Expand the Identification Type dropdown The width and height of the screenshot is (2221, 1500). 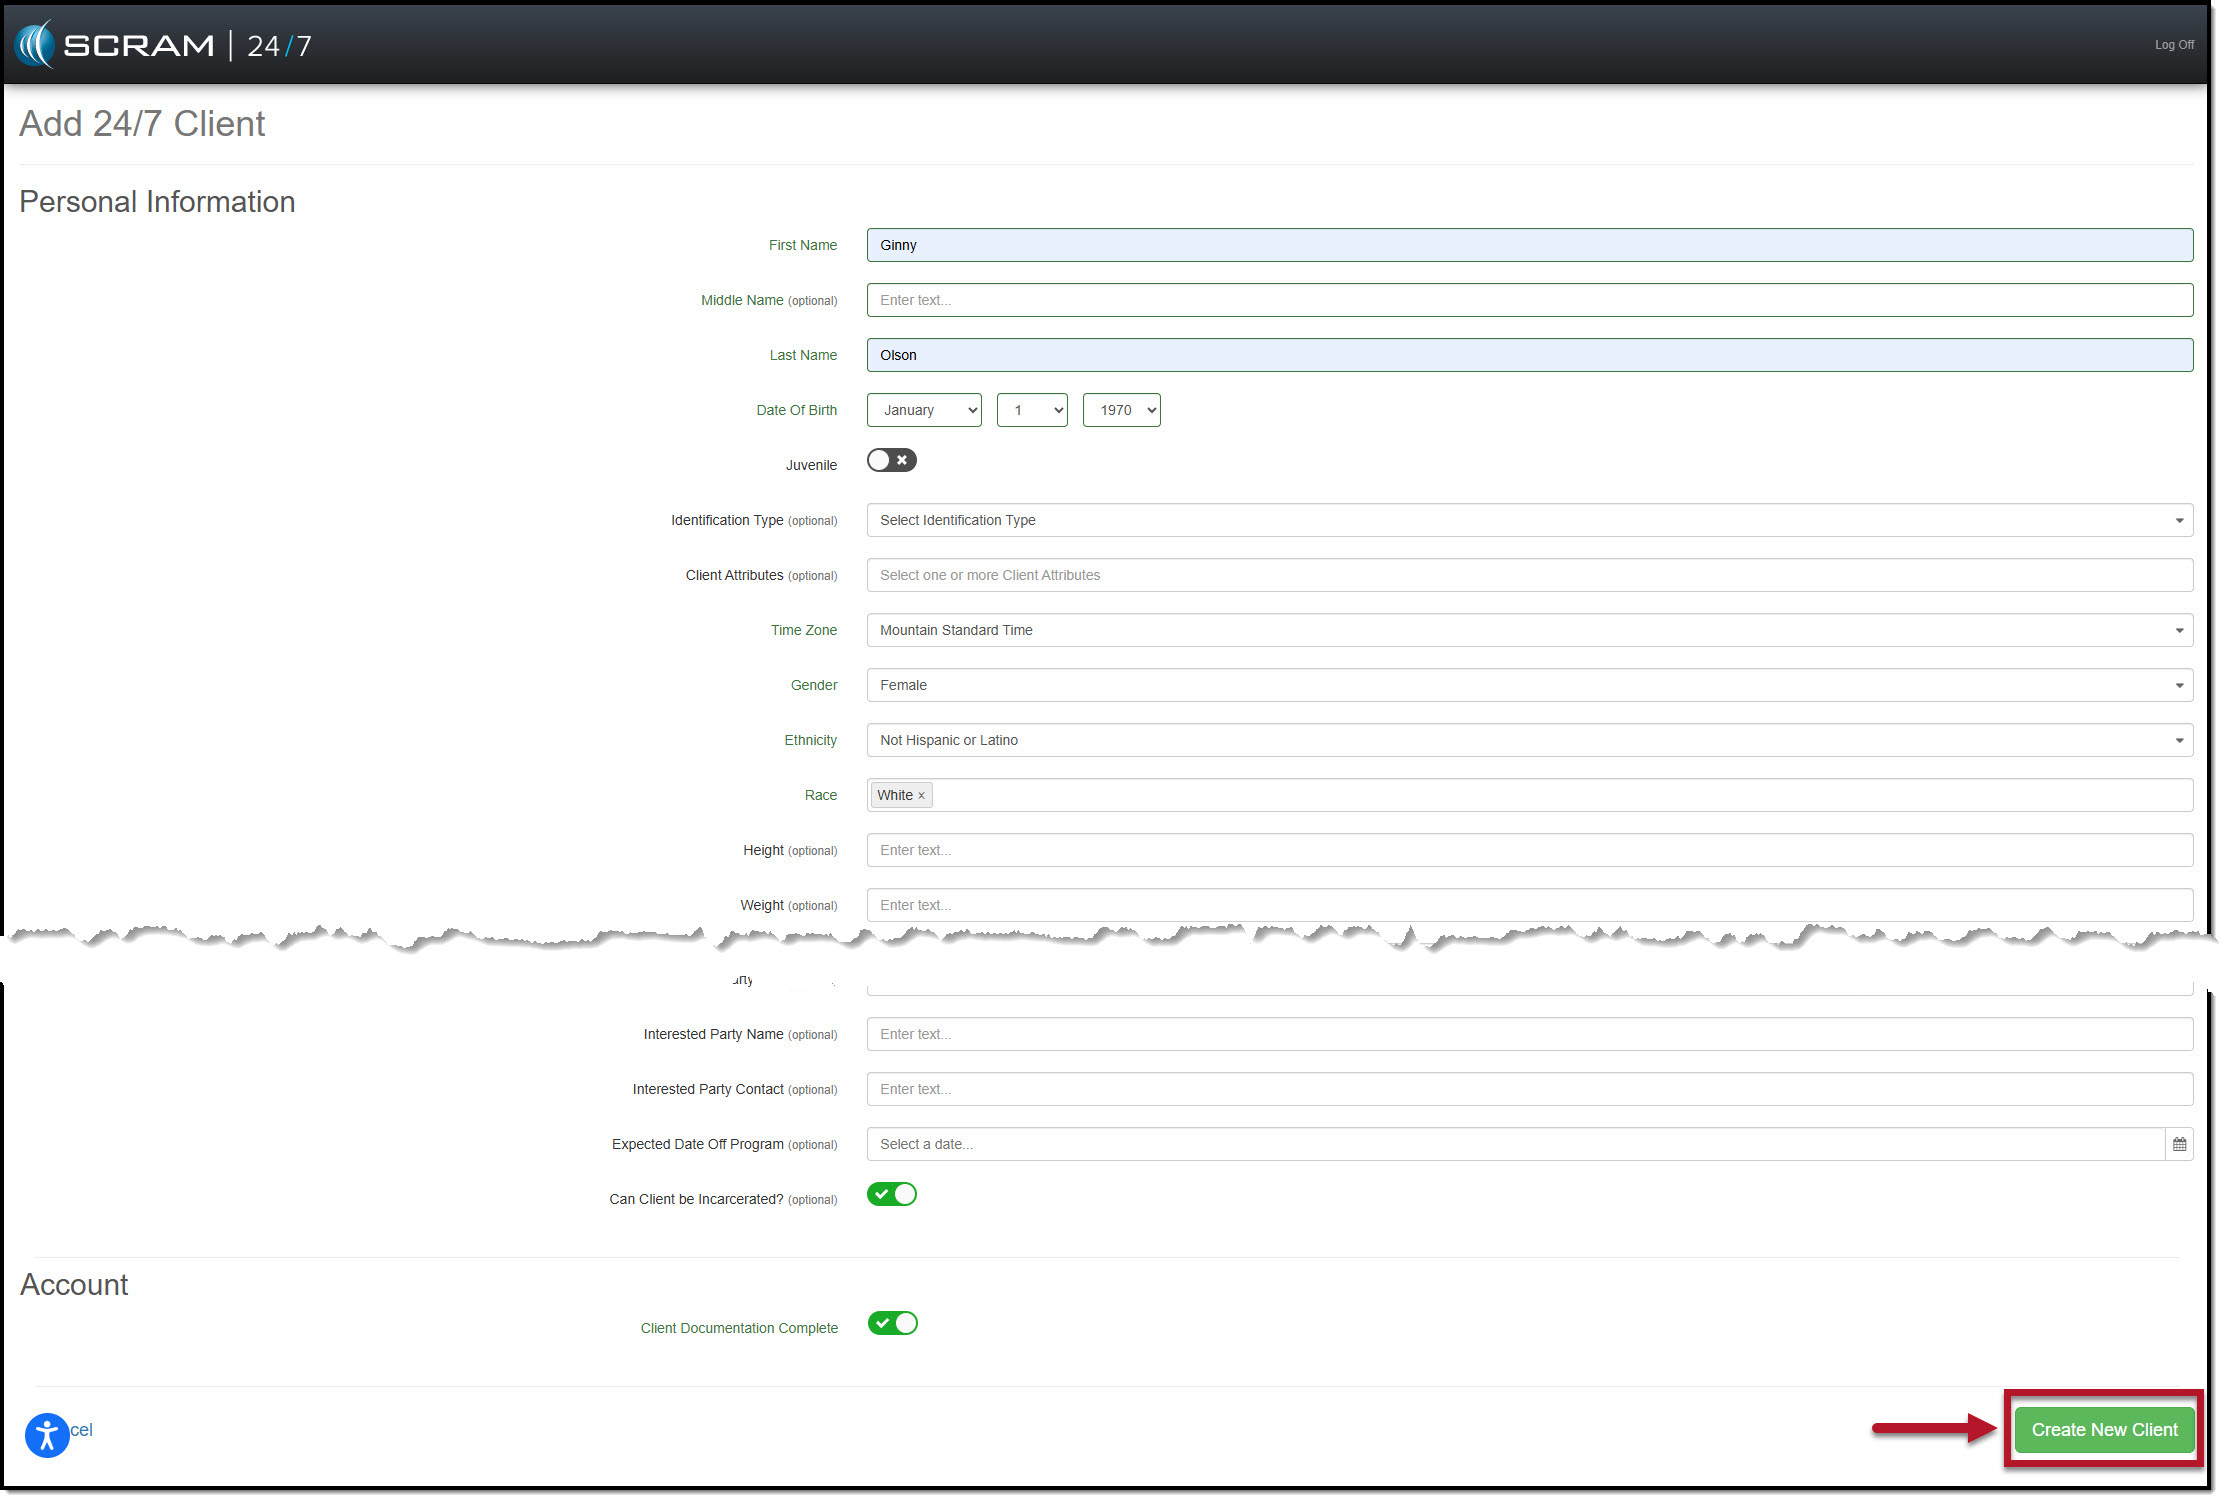click(1529, 520)
